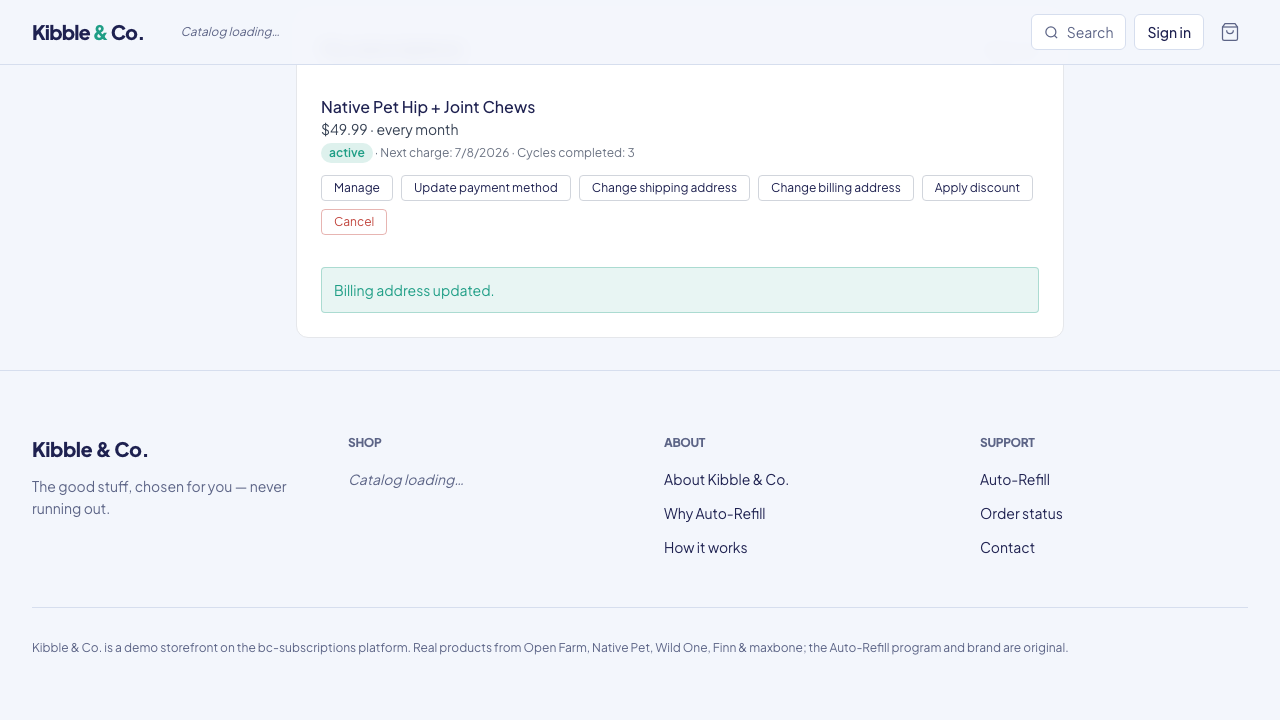Click Change billing address button
1280x720 pixels.
[x=836, y=188]
